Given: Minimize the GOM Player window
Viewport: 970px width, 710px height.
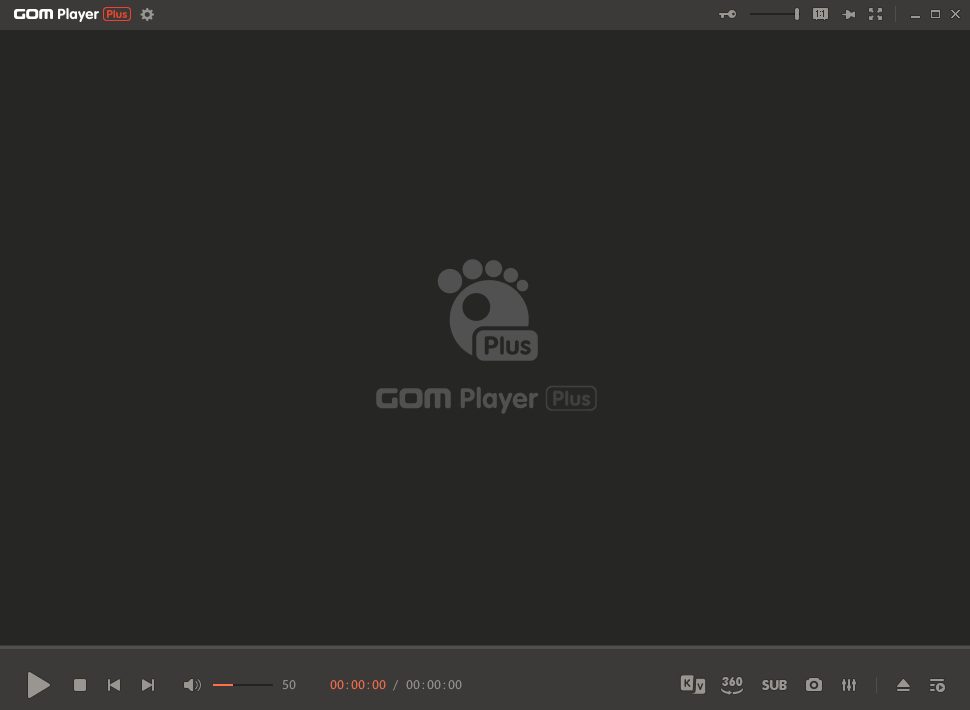Looking at the screenshot, I should point(916,15).
